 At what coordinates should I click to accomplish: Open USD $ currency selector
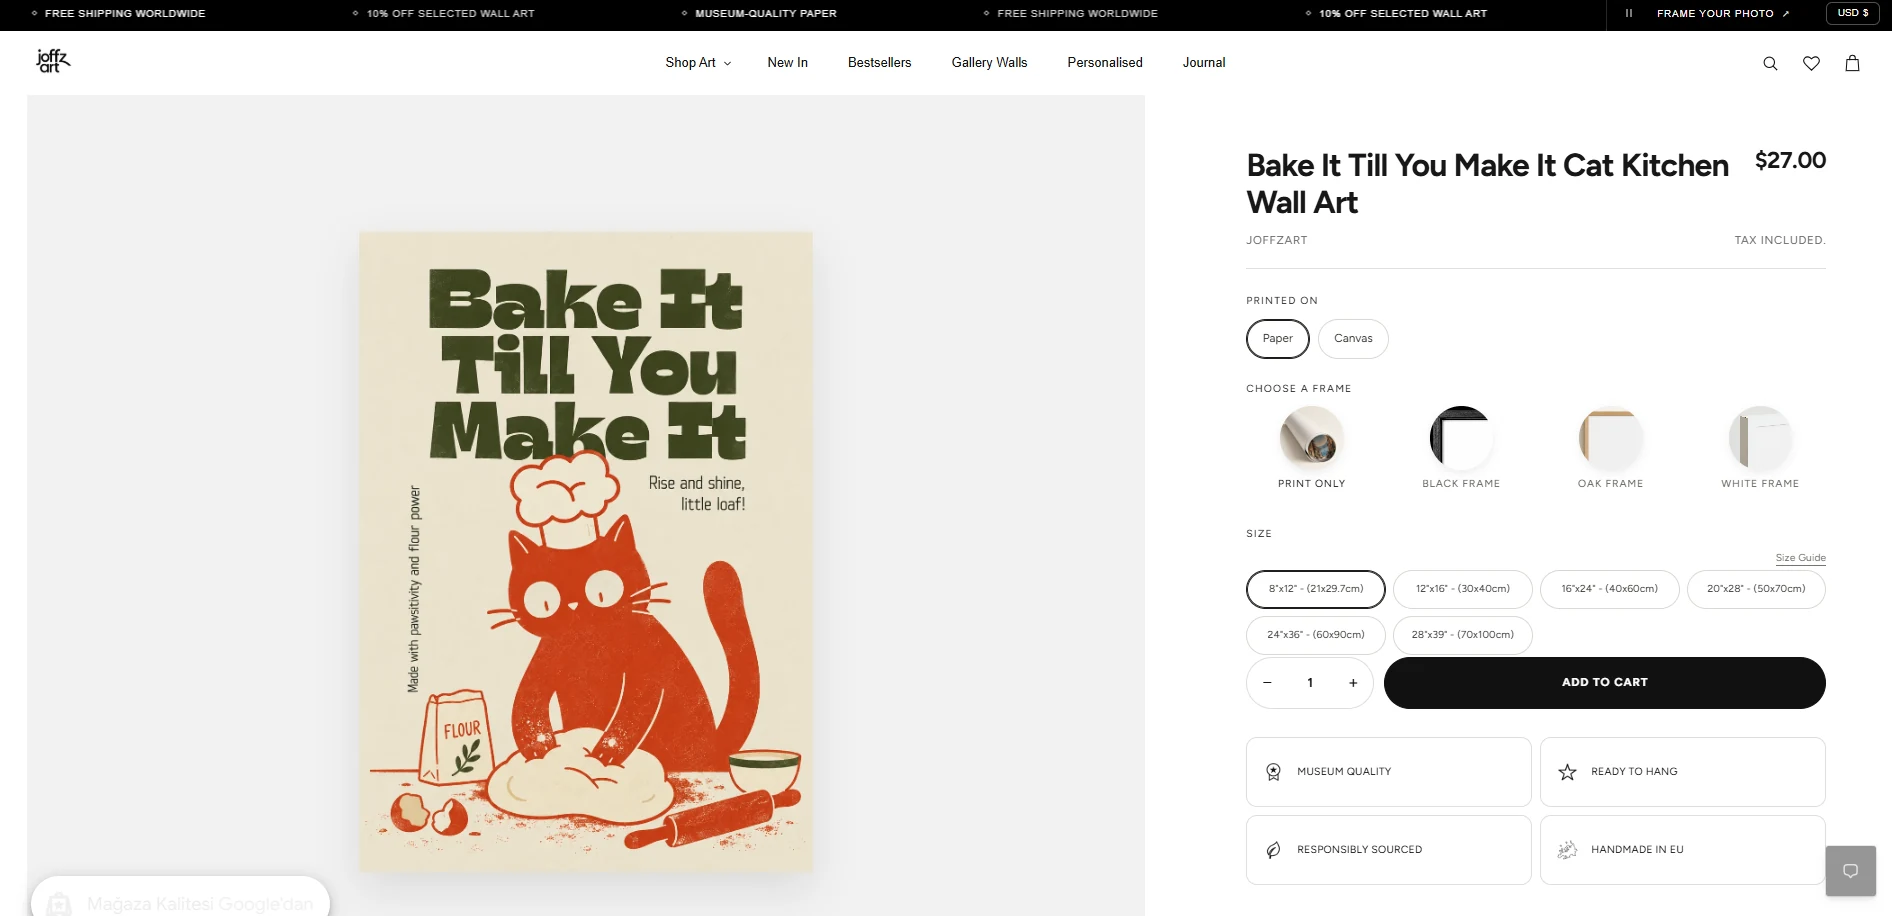(1852, 13)
